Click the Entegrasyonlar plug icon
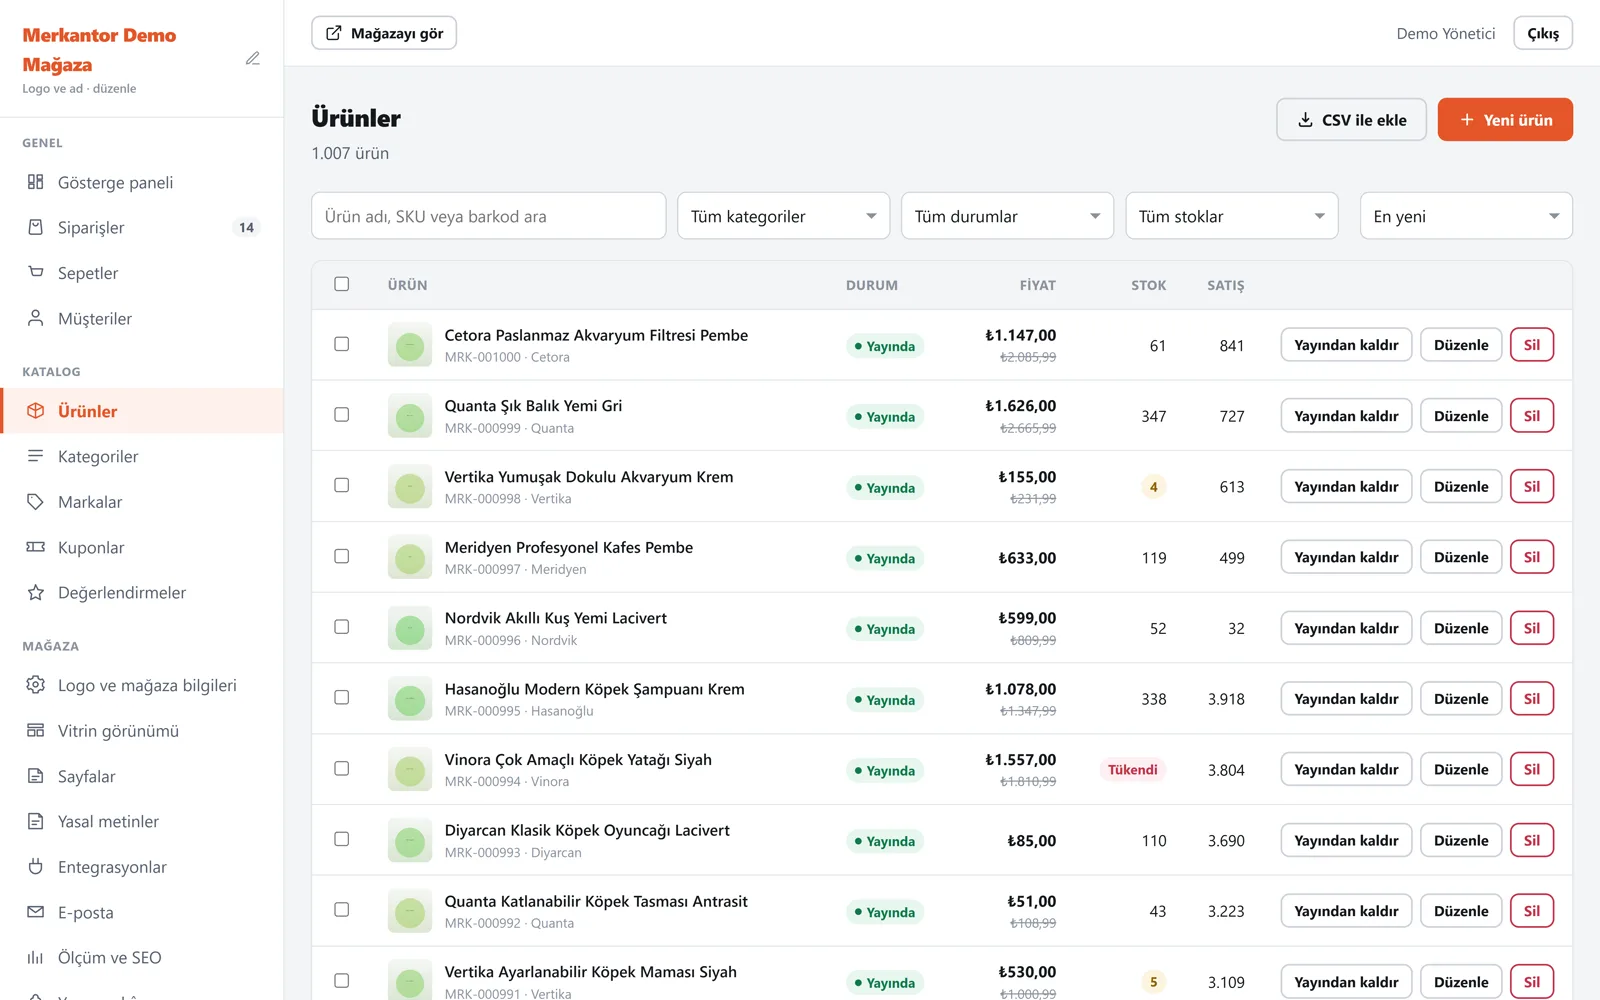Screen dimensions: 1600x1000 pos(36,867)
